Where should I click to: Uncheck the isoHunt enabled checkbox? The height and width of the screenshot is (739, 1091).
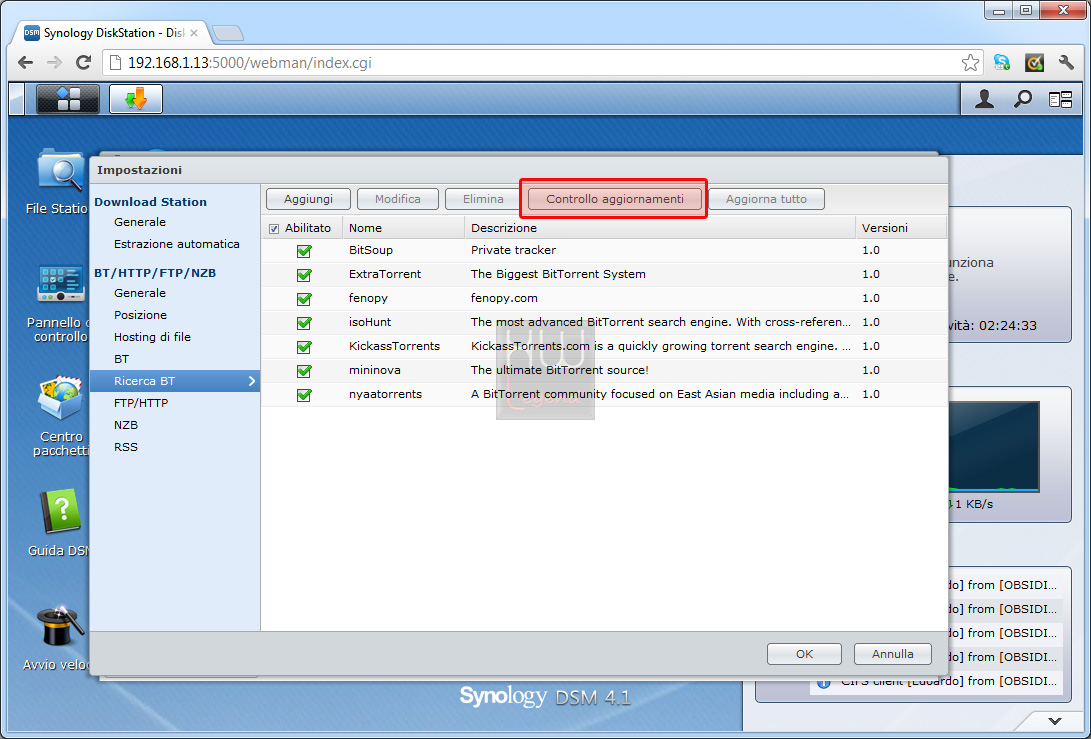pos(304,323)
